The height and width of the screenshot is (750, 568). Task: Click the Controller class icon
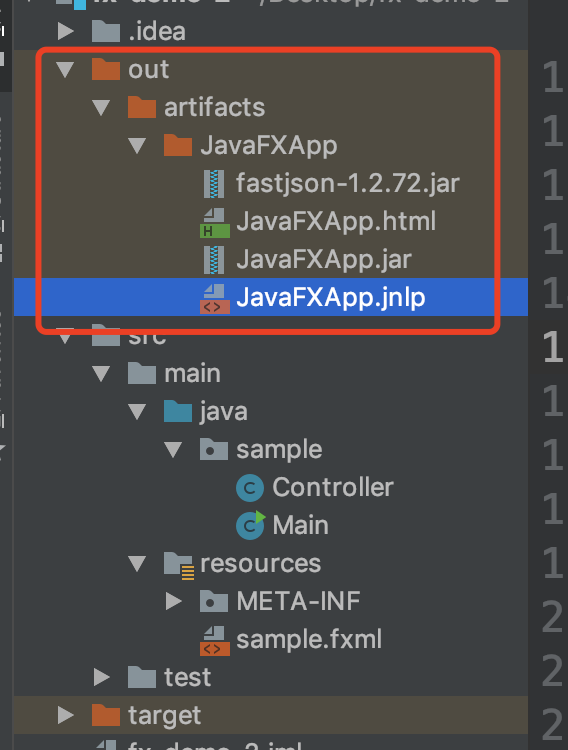[x=250, y=488]
